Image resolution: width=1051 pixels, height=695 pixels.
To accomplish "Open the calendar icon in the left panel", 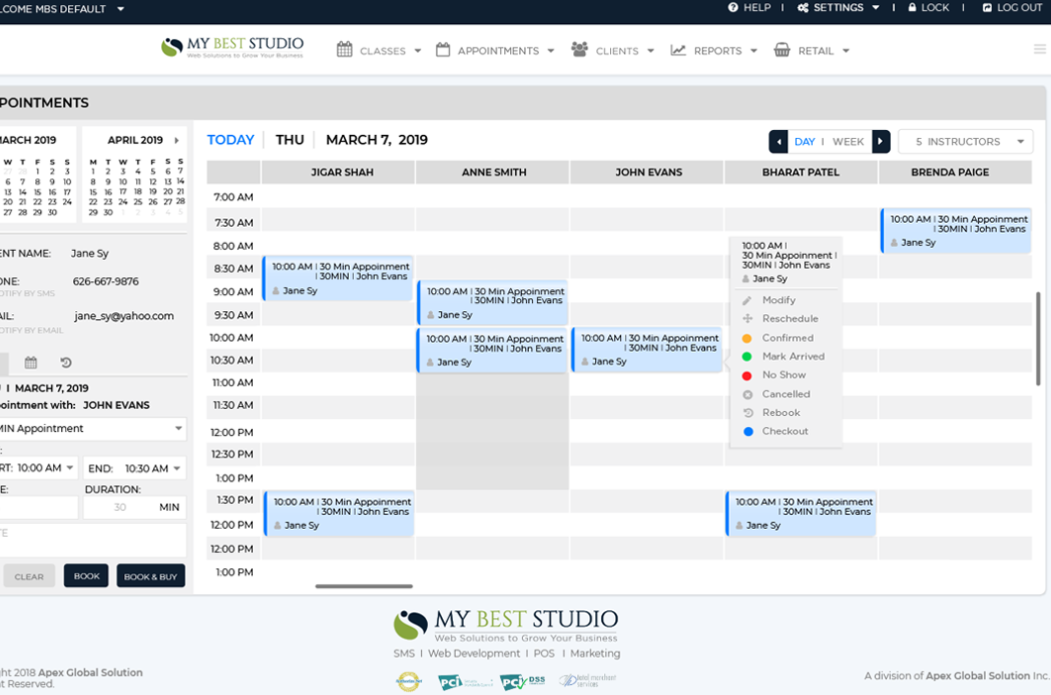I will [31, 362].
